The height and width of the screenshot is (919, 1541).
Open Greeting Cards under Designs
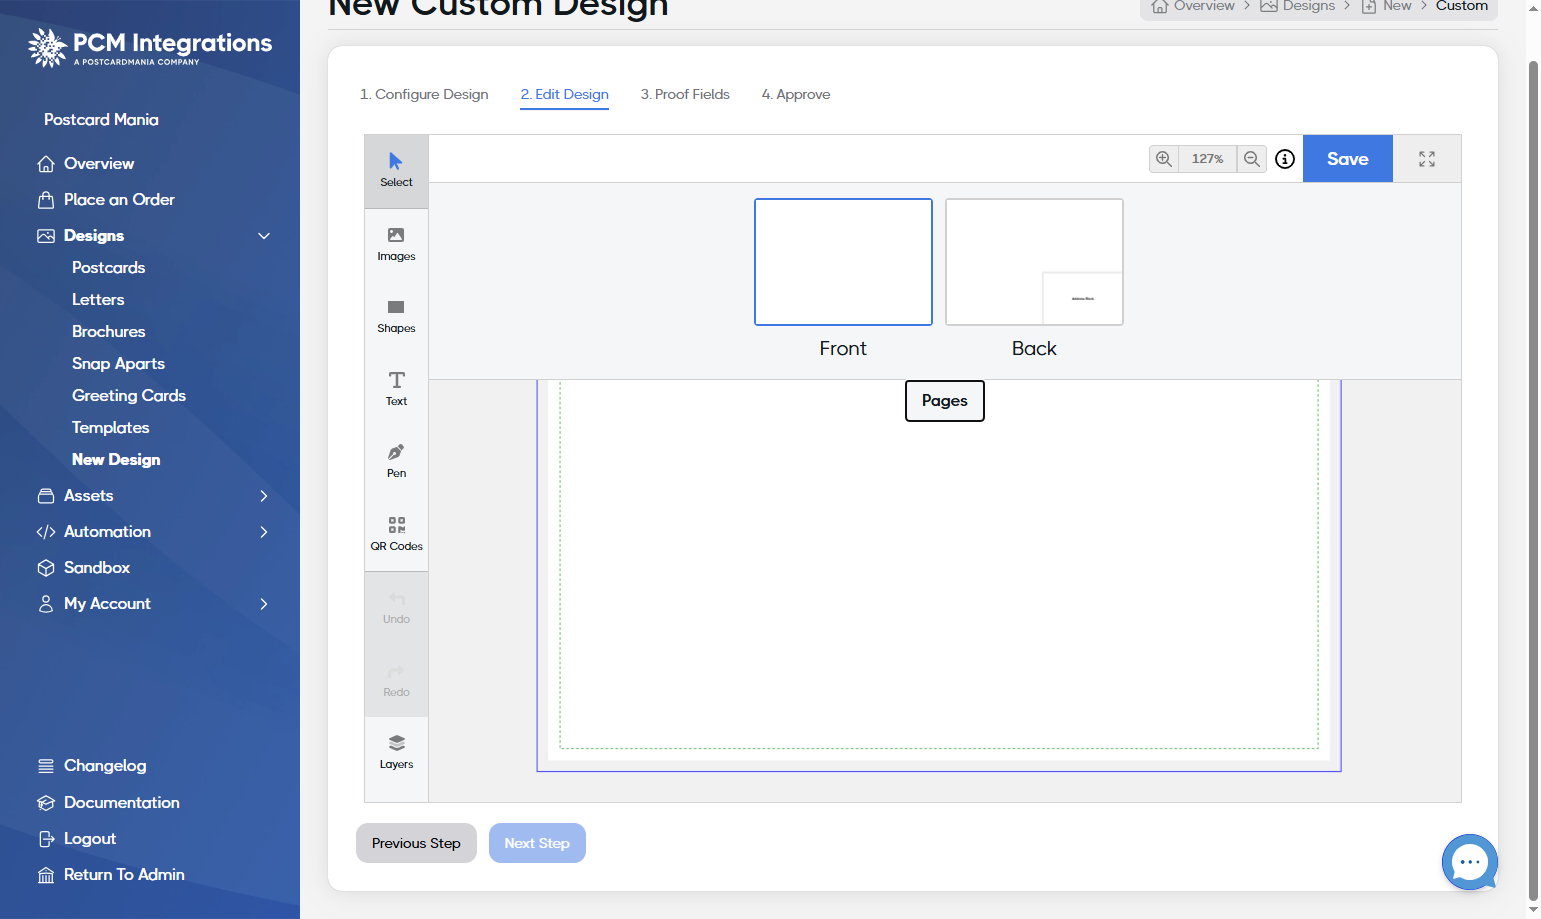(x=129, y=396)
